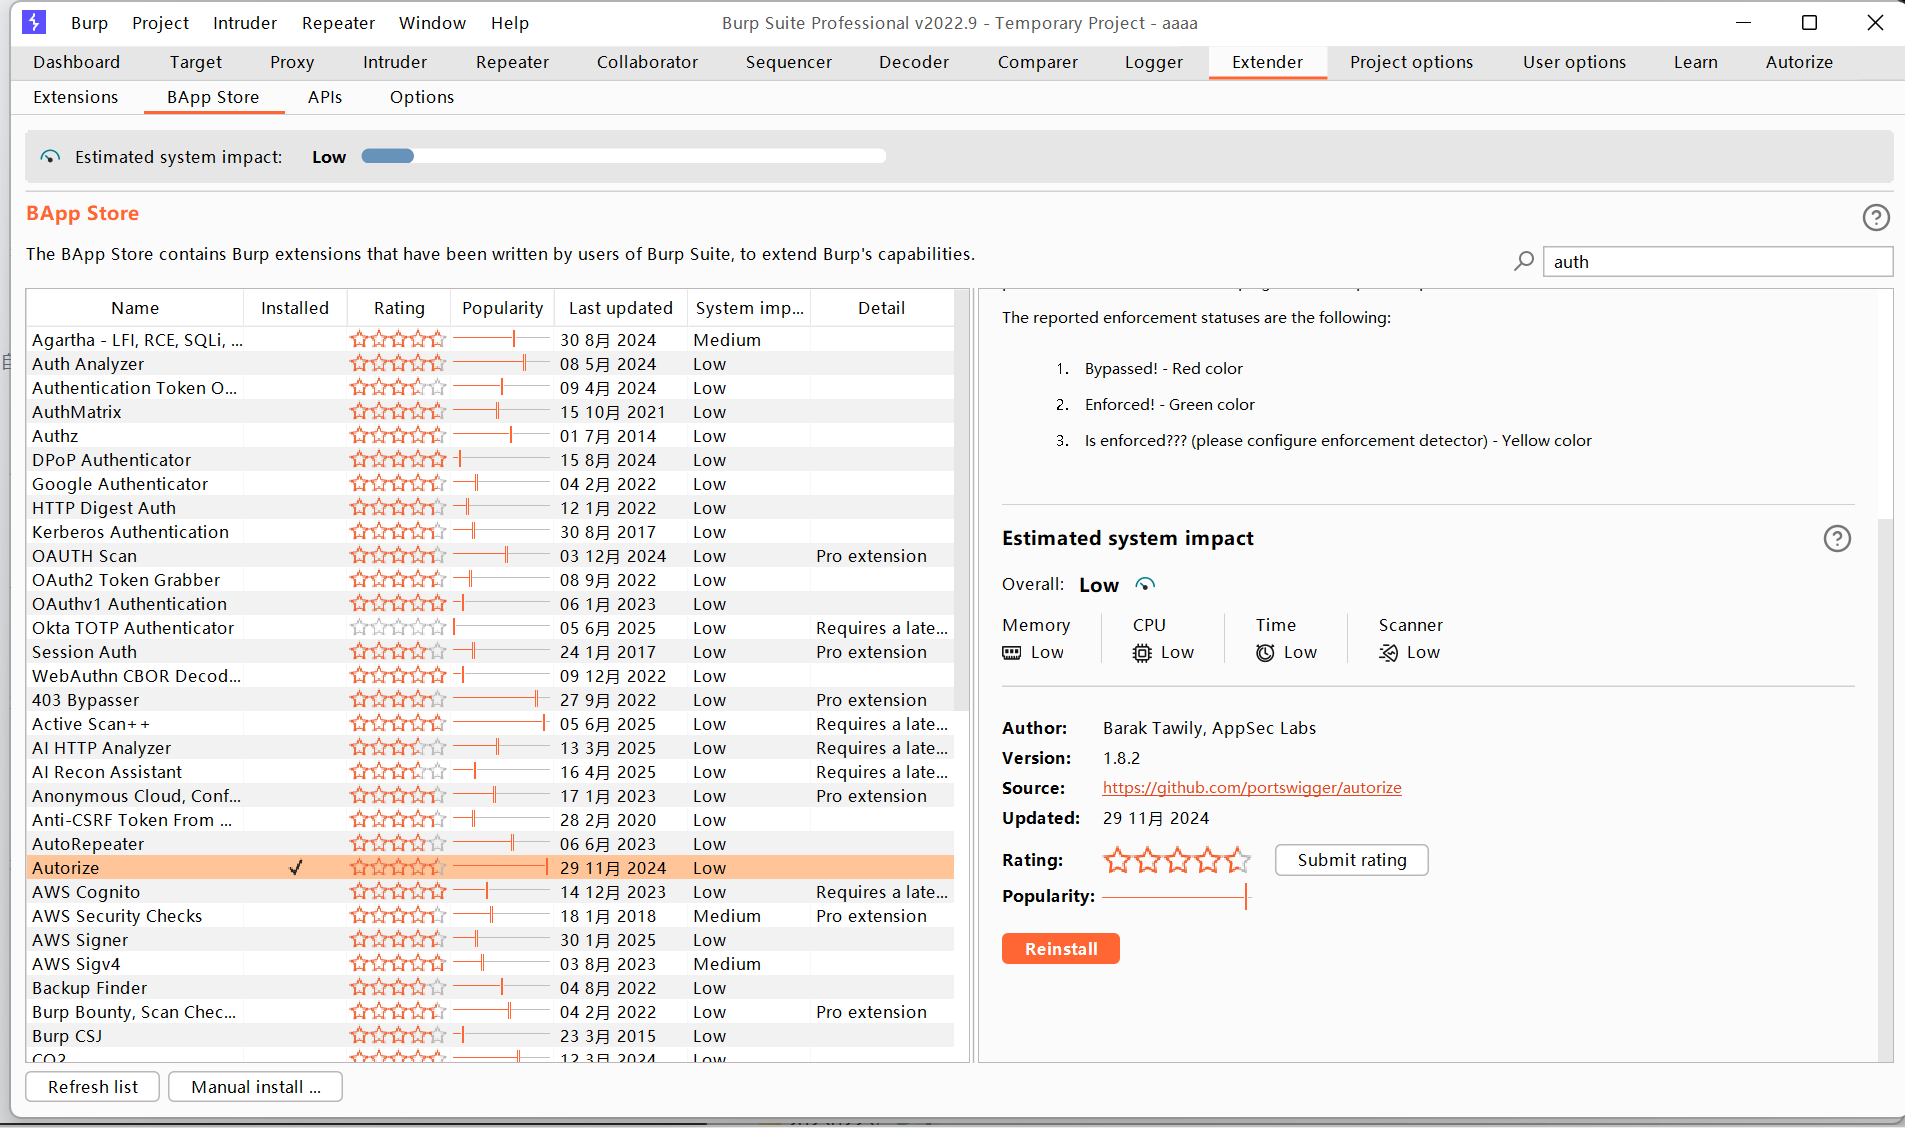Screen dimensions: 1905x1128
Task: Sort by the Rating column header
Action: 399,308
